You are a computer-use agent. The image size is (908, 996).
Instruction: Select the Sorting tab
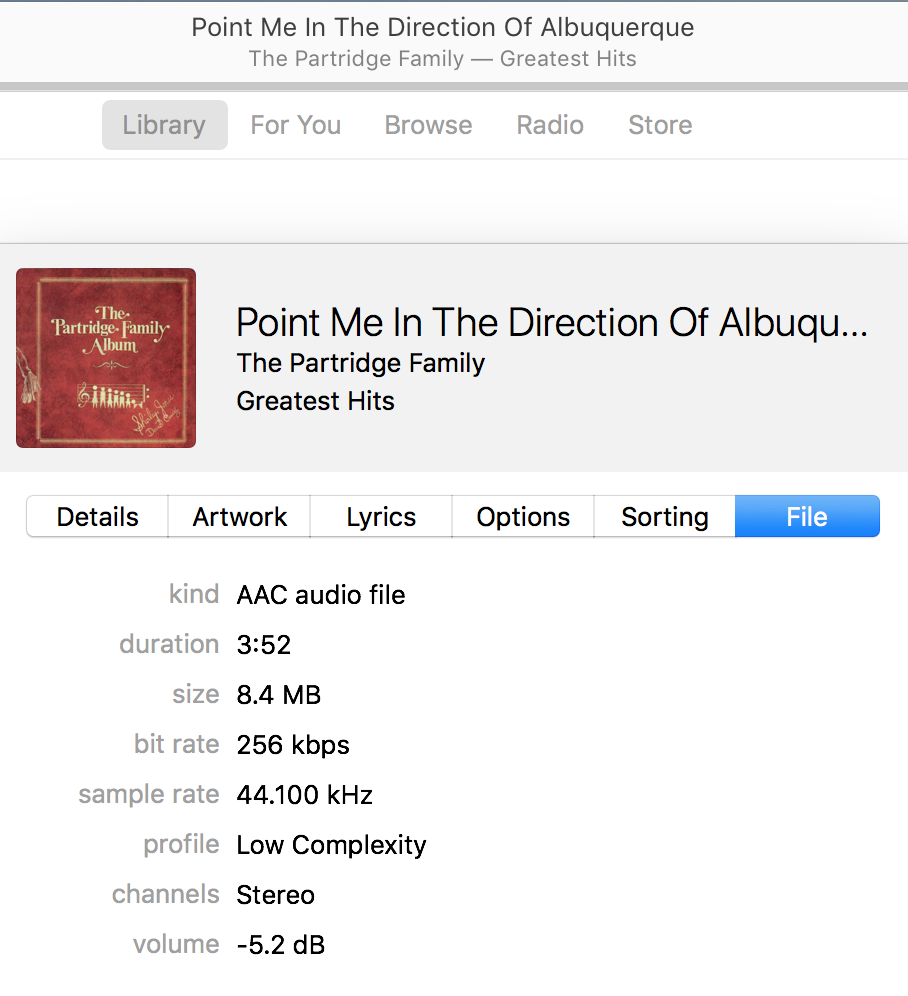point(665,517)
